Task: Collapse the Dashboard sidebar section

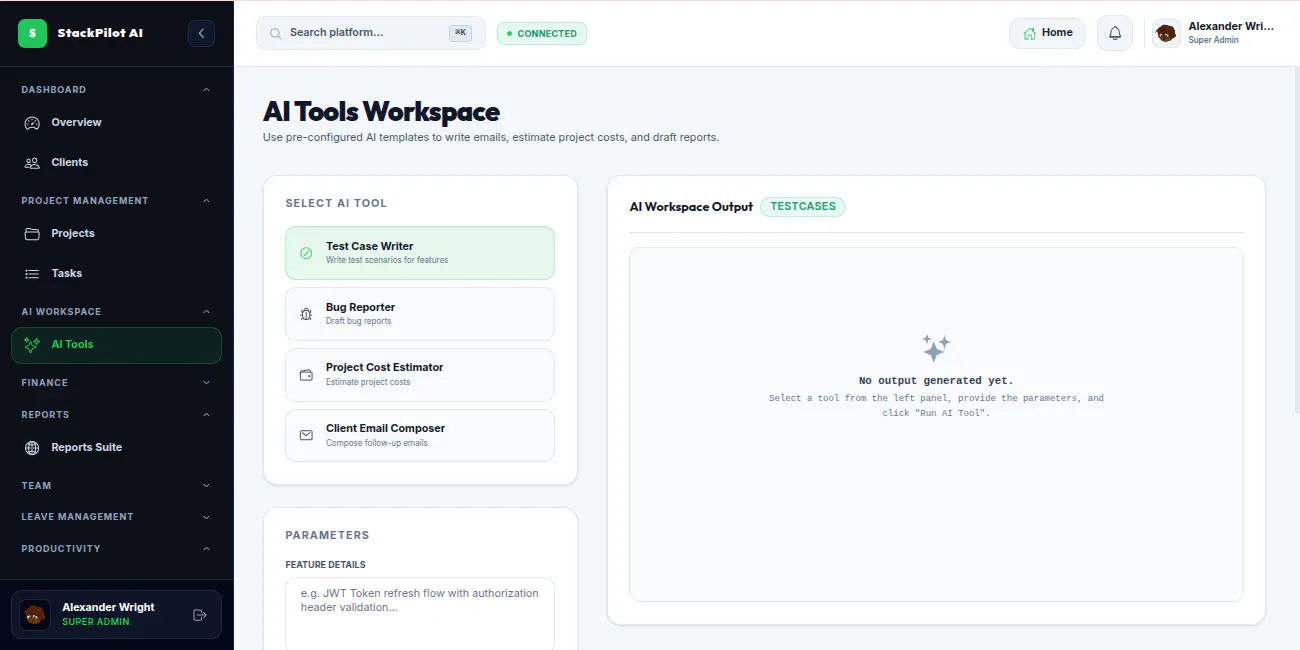Action: (x=207, y=90)
